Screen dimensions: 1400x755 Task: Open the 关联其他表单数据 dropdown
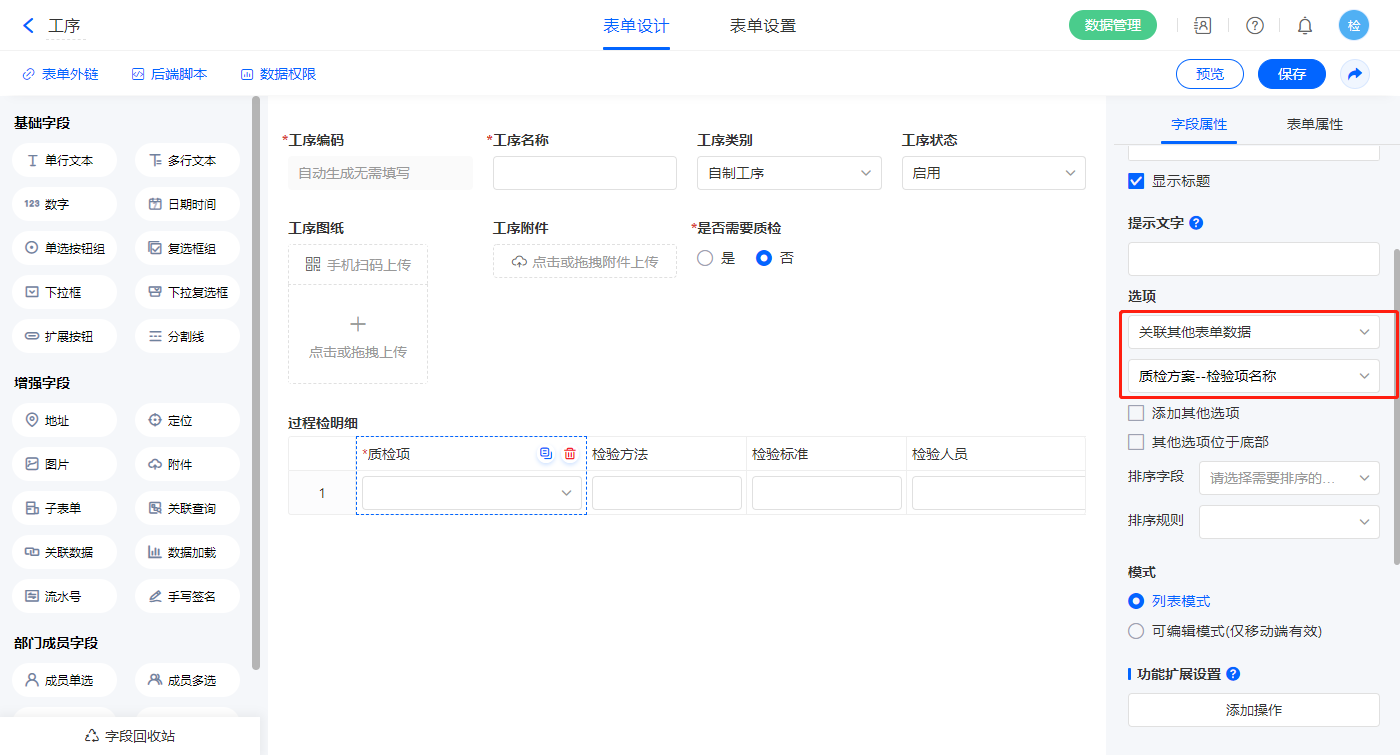(1253, 332)
